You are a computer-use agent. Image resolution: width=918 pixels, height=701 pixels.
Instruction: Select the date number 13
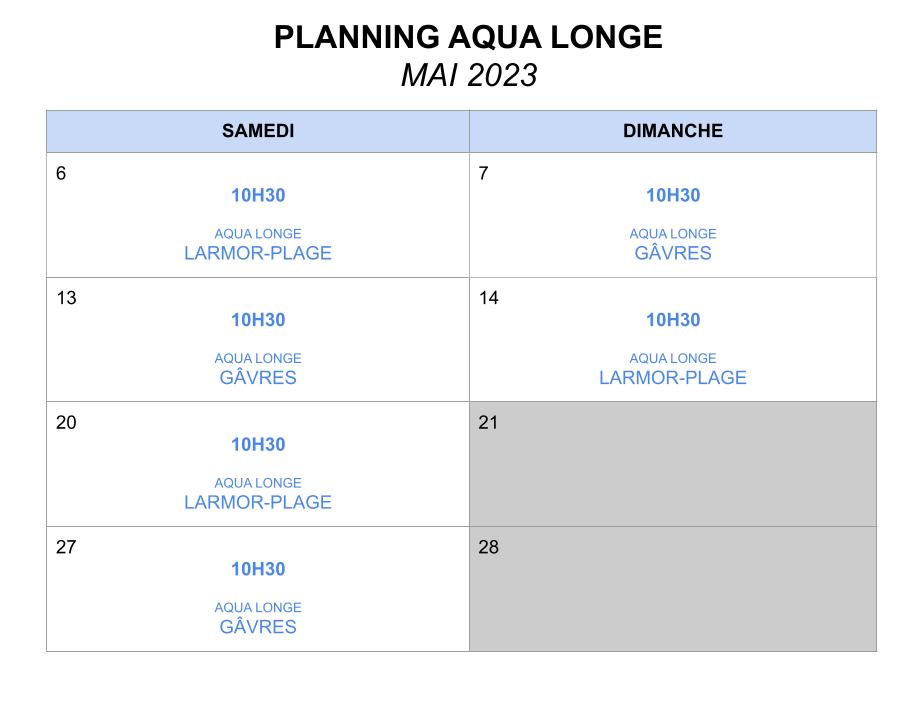pyautogui.click(x=66, y=298)
